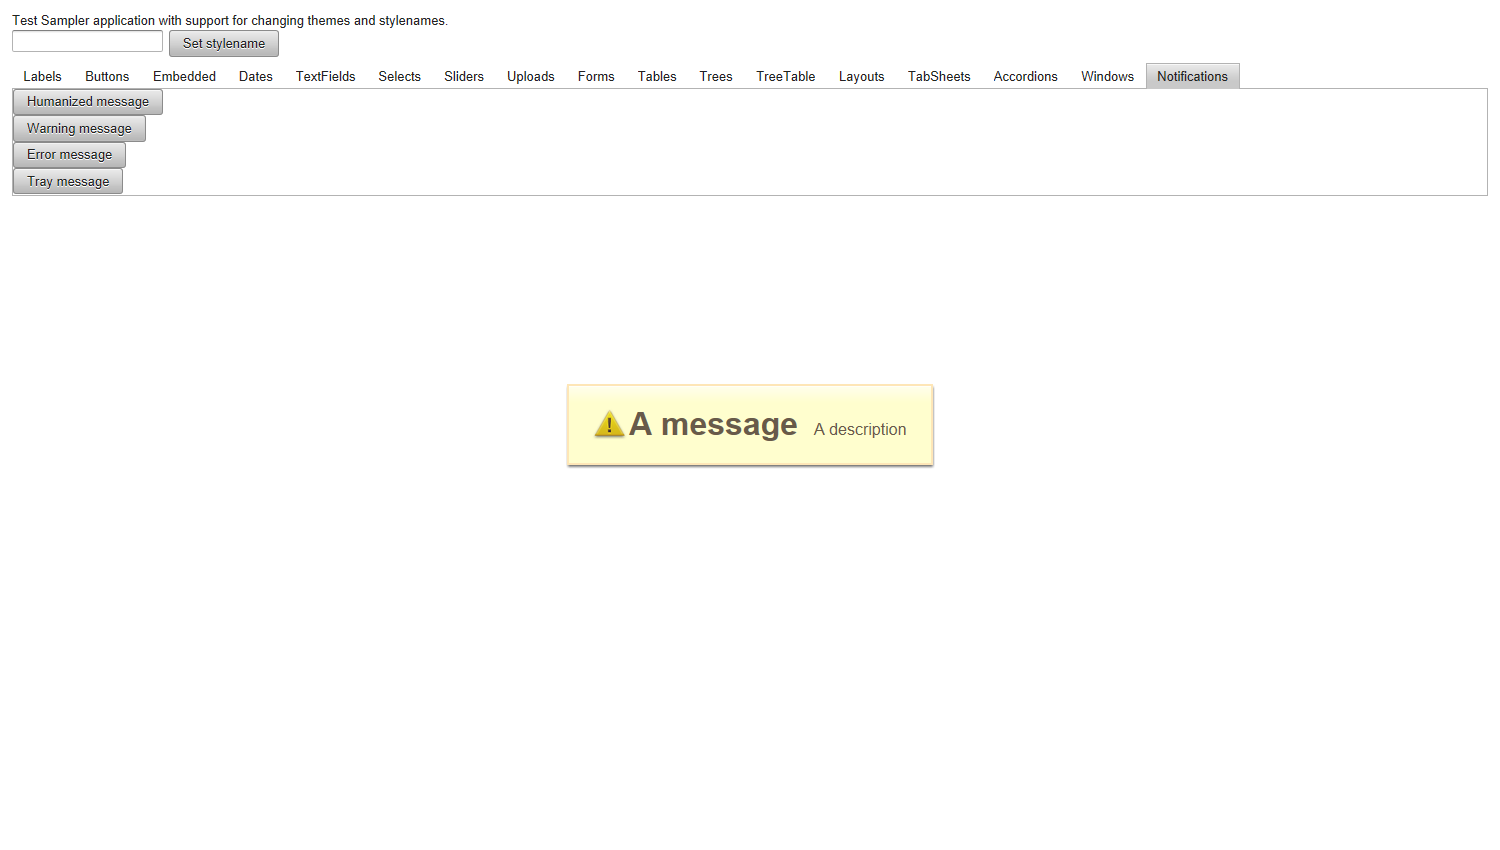Dismiss the 'A message' notification heading
This screenshot has height=850, width=1500.
tap(713, 424)
